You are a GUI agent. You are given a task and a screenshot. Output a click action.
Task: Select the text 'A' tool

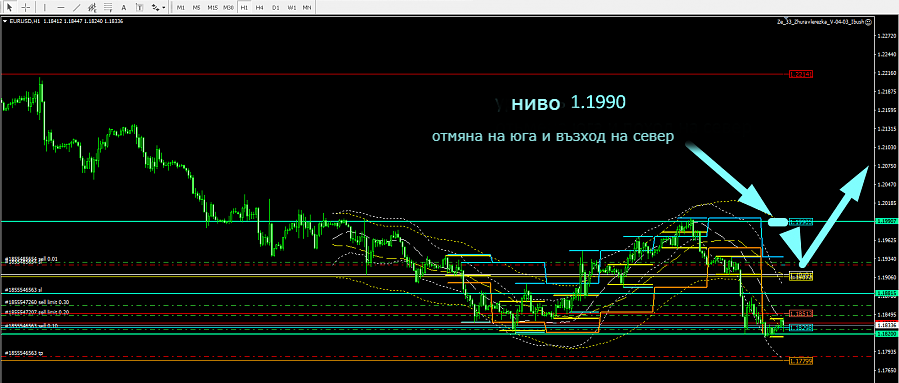tap(123, 7)
